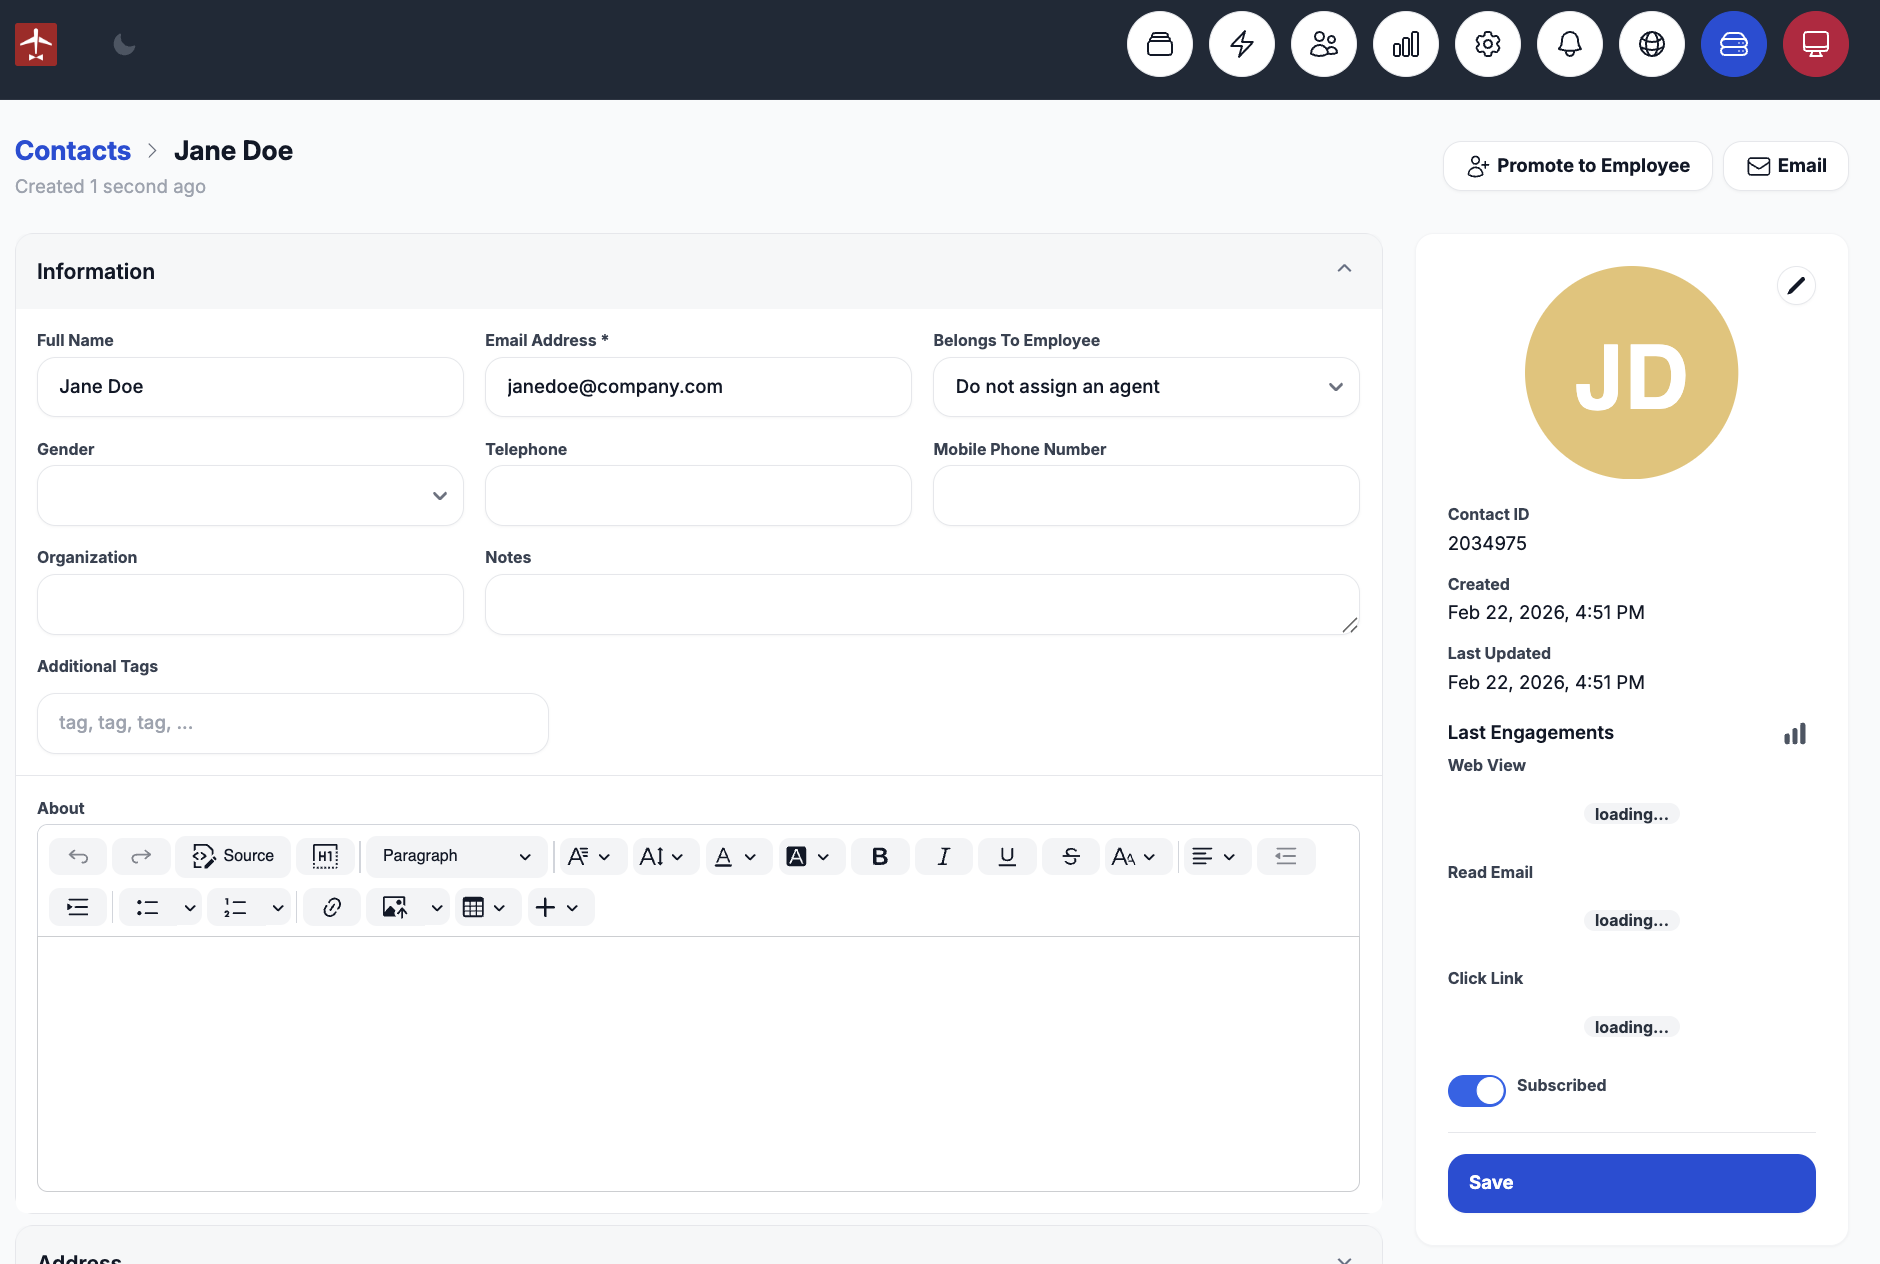Click the pencil edit avatar icon

point(1795,286)
